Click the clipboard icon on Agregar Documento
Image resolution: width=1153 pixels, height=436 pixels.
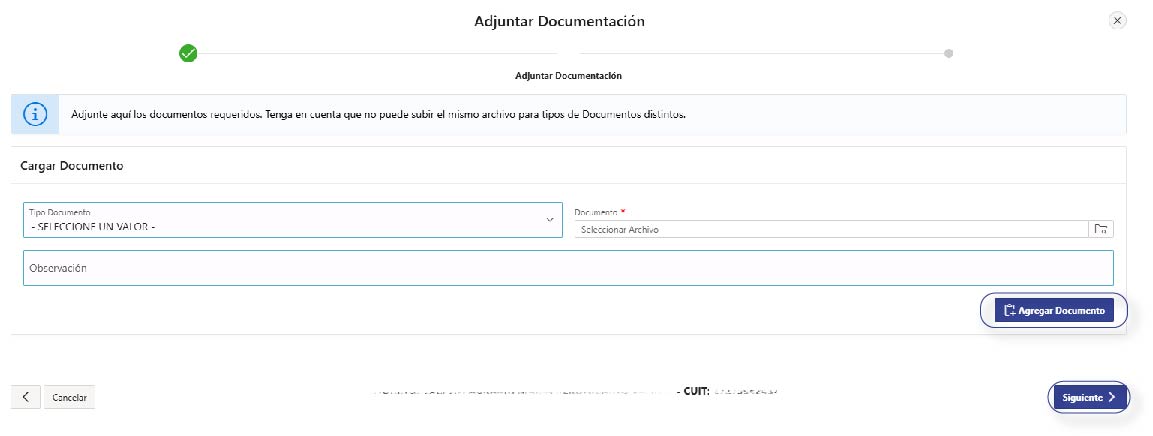coord(1009,311)
